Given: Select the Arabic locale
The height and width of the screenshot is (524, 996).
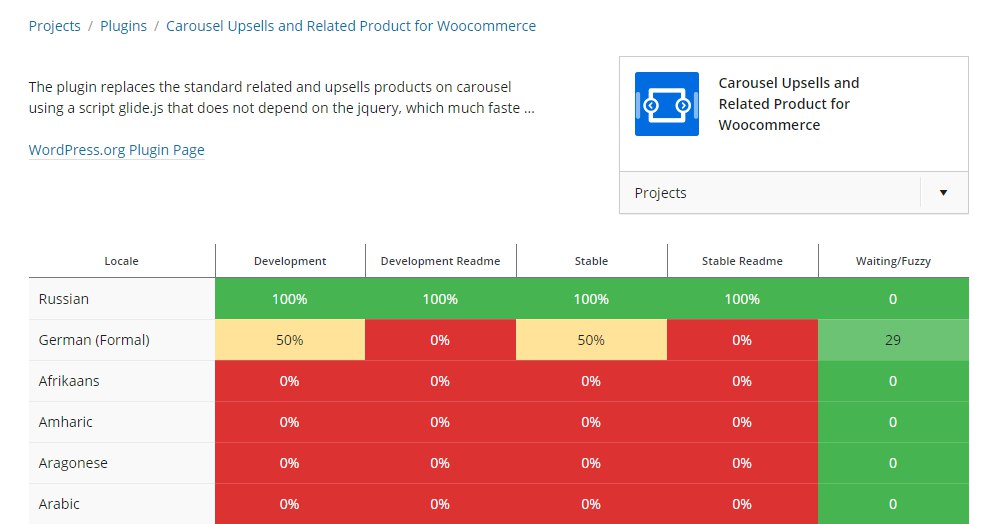Looking at the screenshot, I should coord(59,504).
